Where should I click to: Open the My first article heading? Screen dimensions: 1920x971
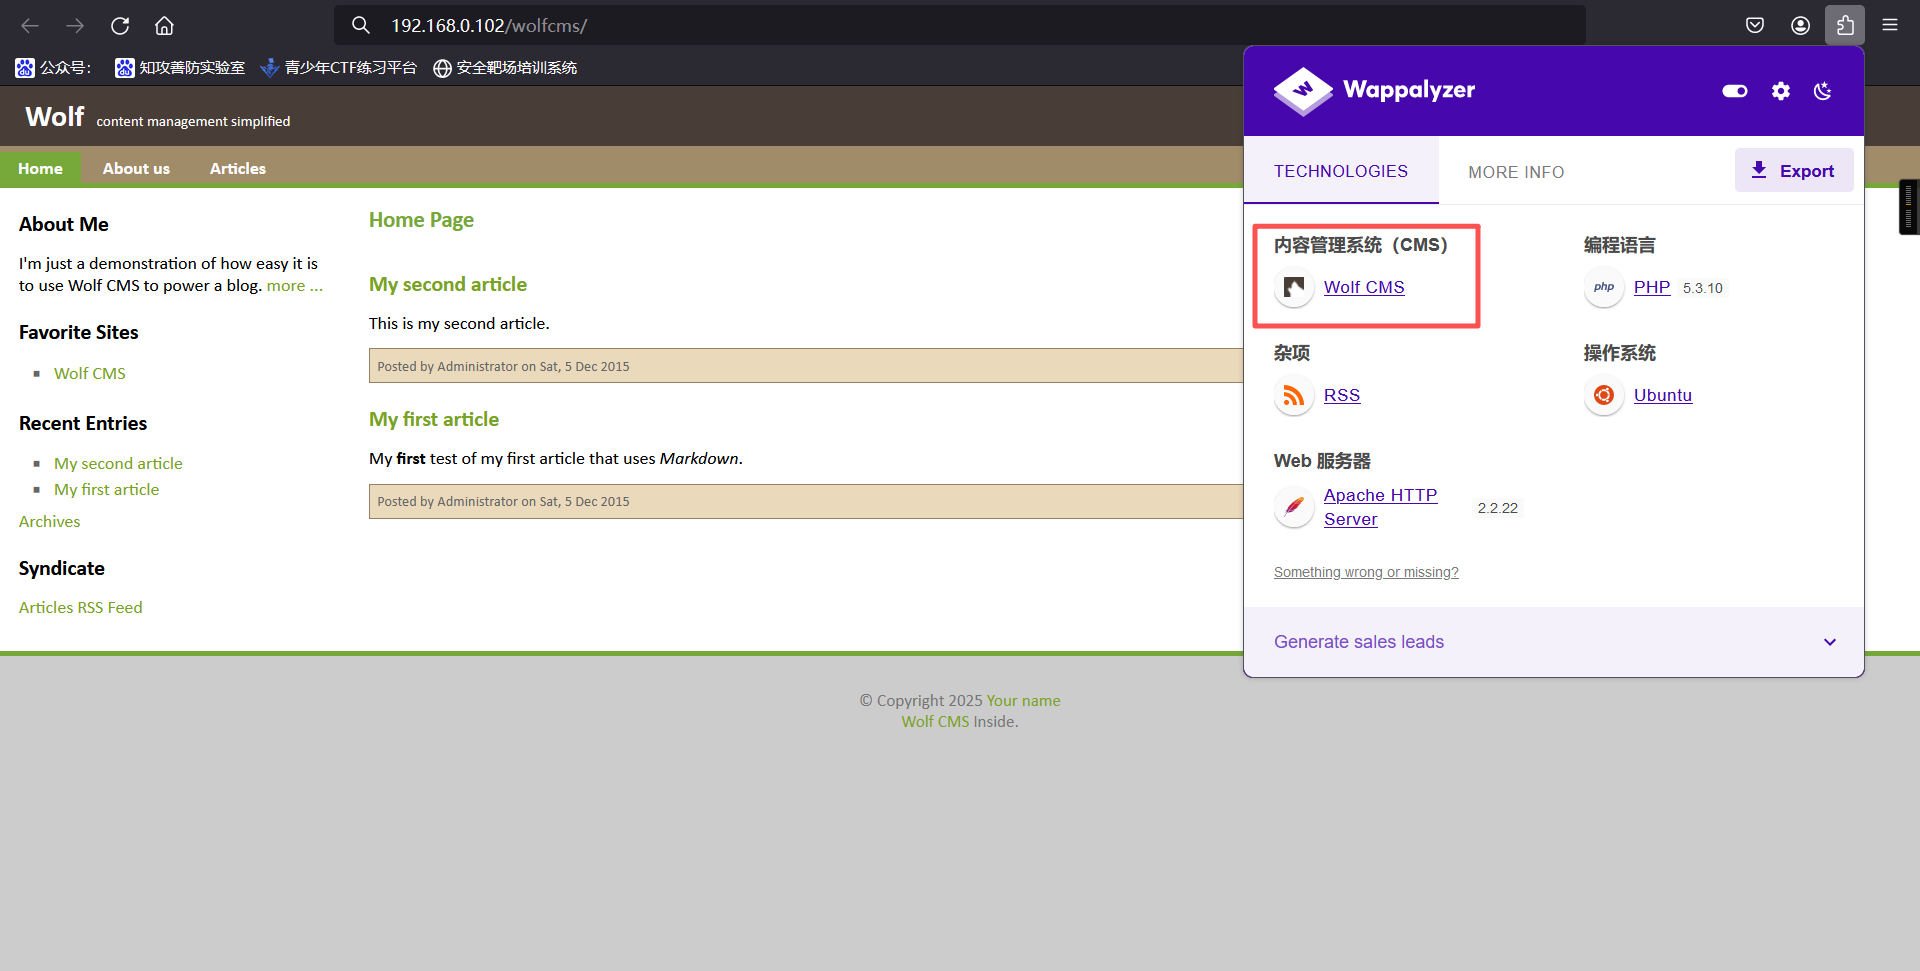[x=434, y=419]
